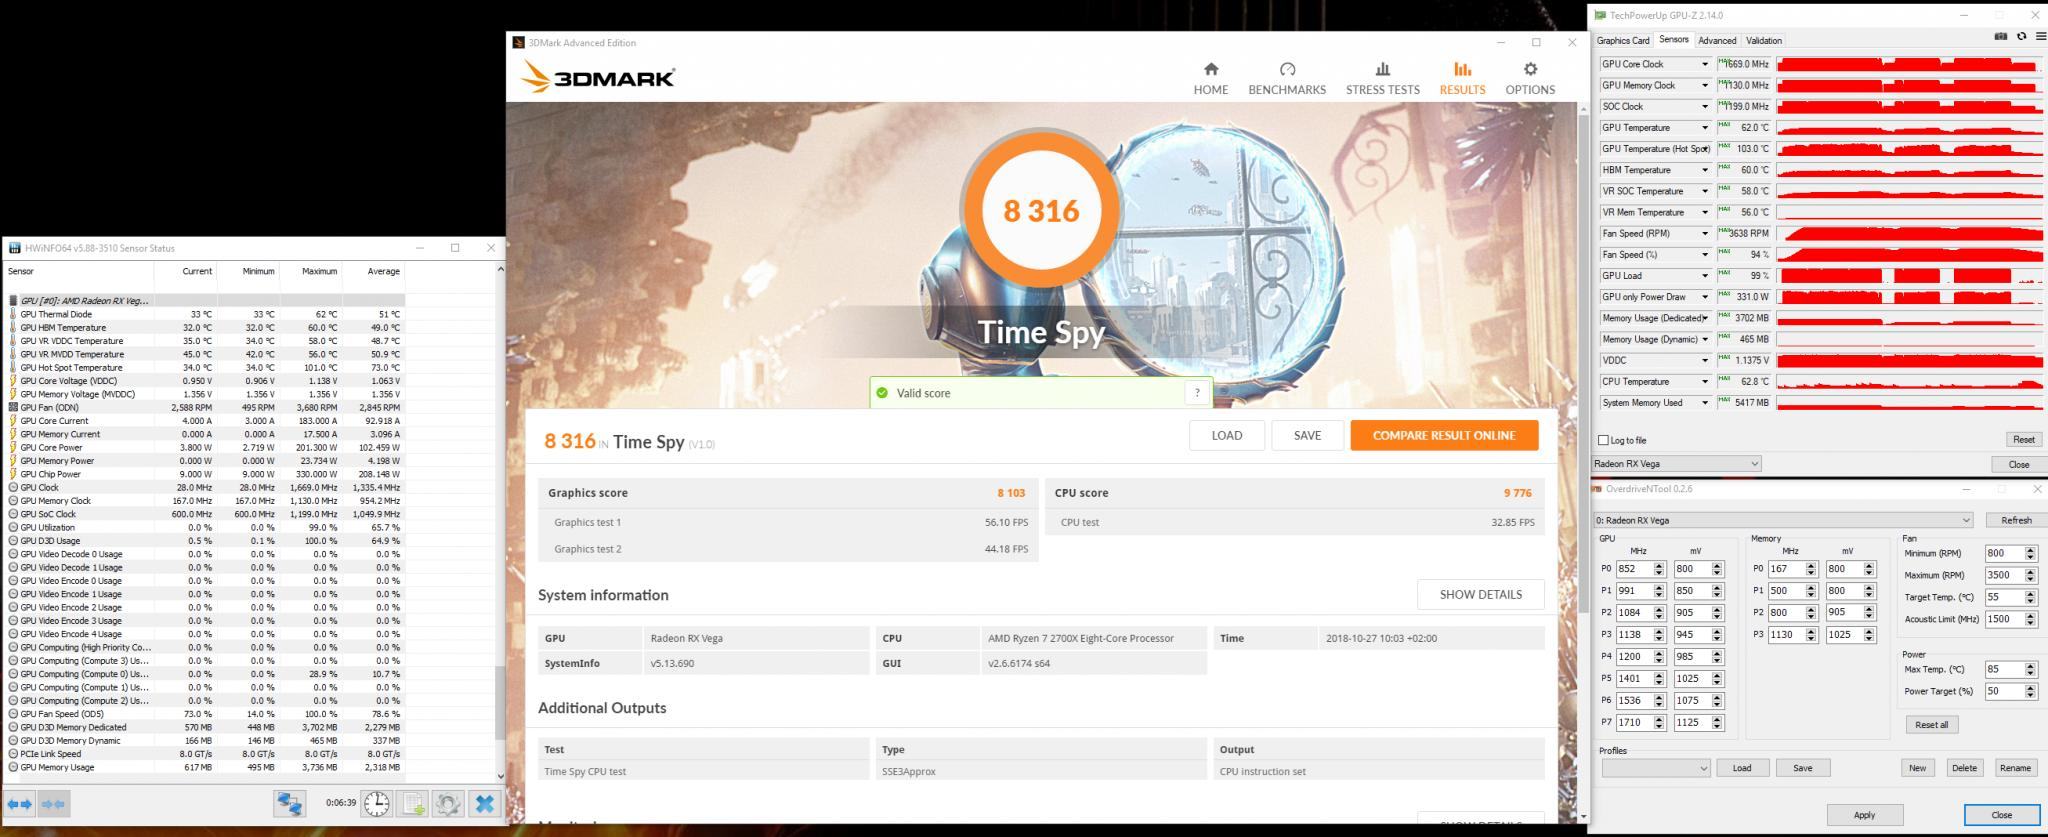Click HWiNFO blue X close sensors button
The image size is (2048, 837).
point(484,803)
